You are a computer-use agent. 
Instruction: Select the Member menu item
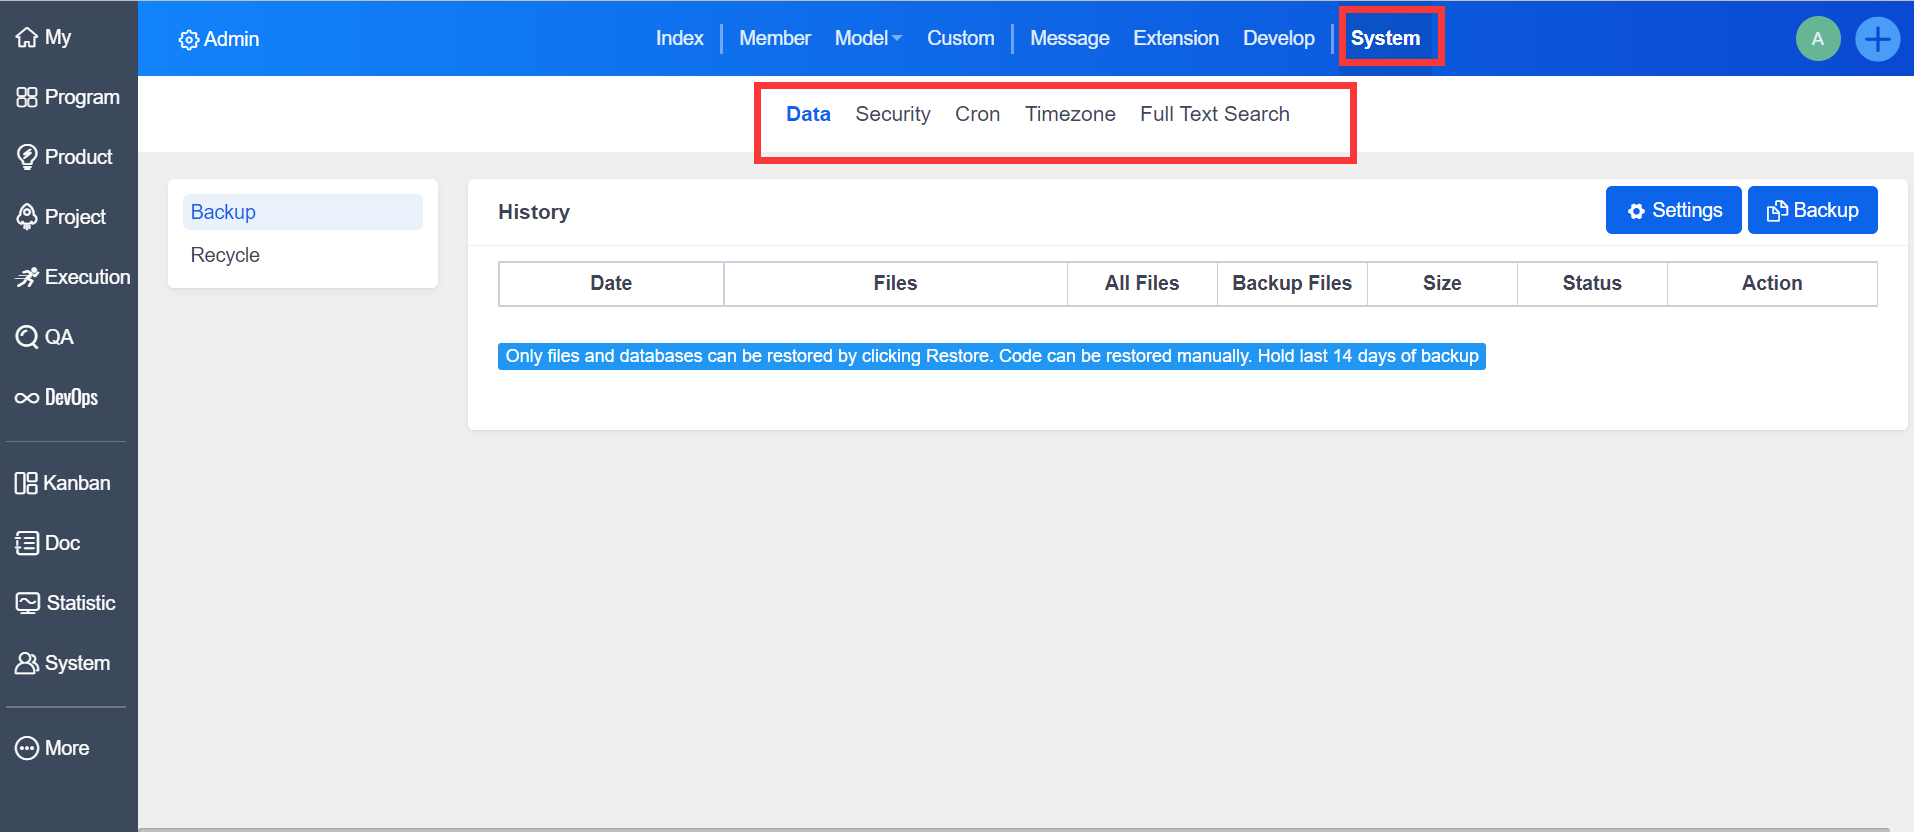click(774, 38)
